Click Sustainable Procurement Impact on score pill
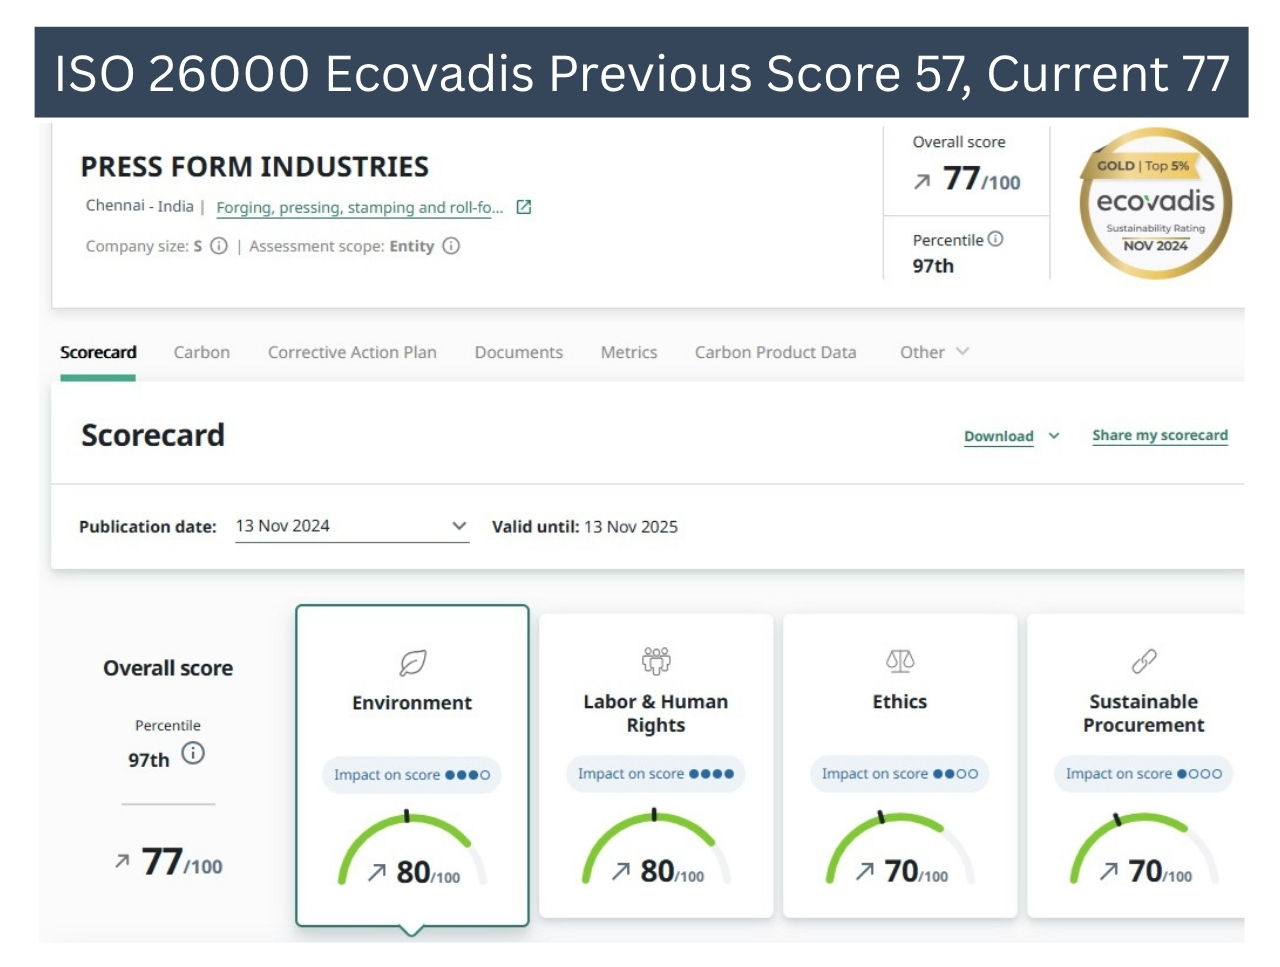Viewport: 1280px width, 967px height. [1144, 774]
